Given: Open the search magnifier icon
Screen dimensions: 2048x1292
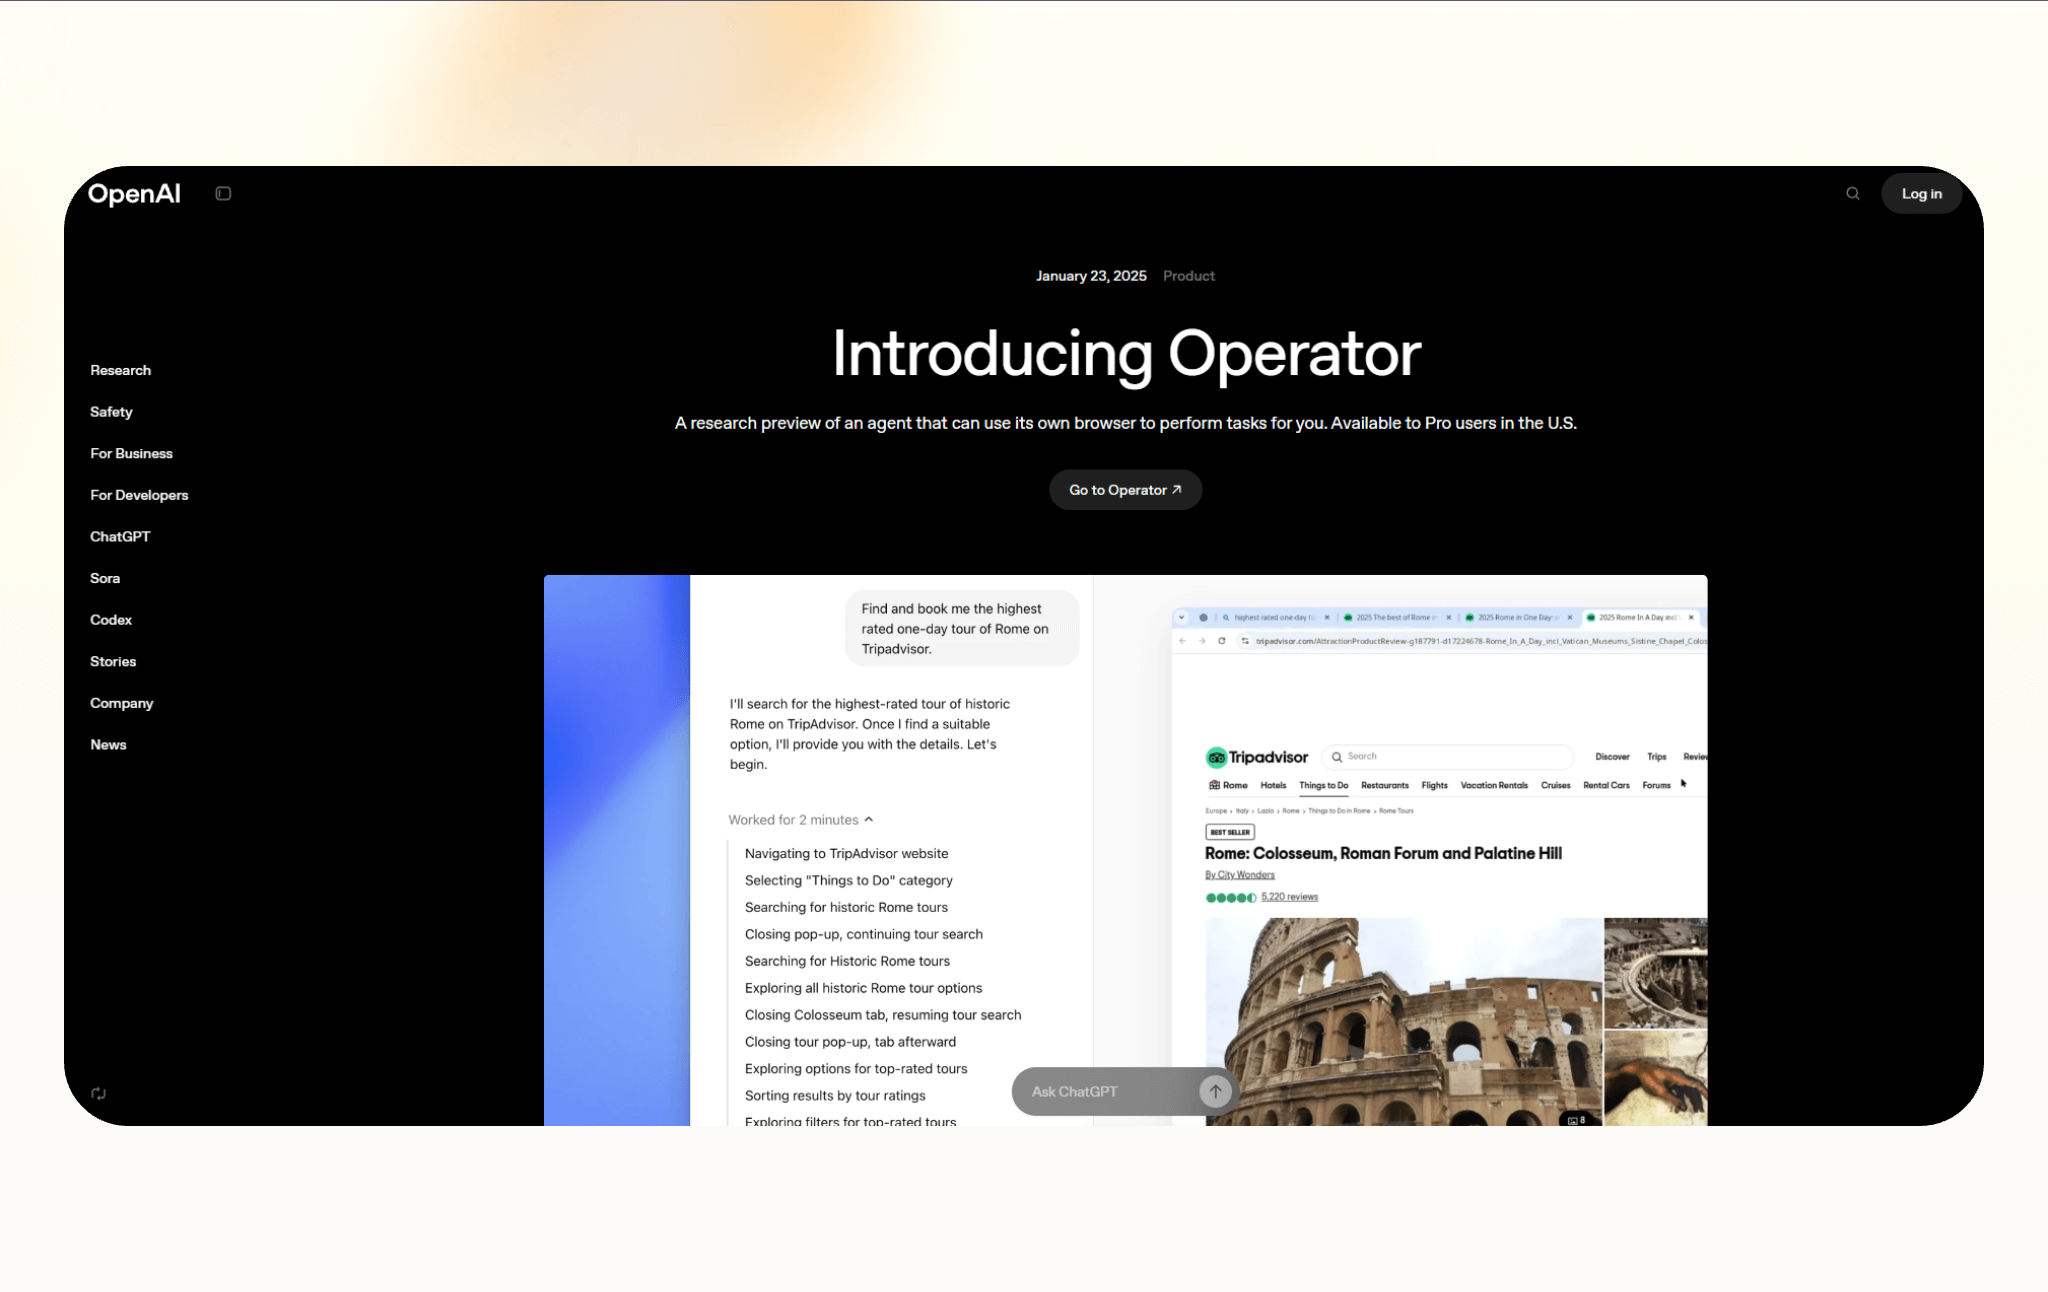Looking at the screenshot, I should click(x=1852, y=194).
